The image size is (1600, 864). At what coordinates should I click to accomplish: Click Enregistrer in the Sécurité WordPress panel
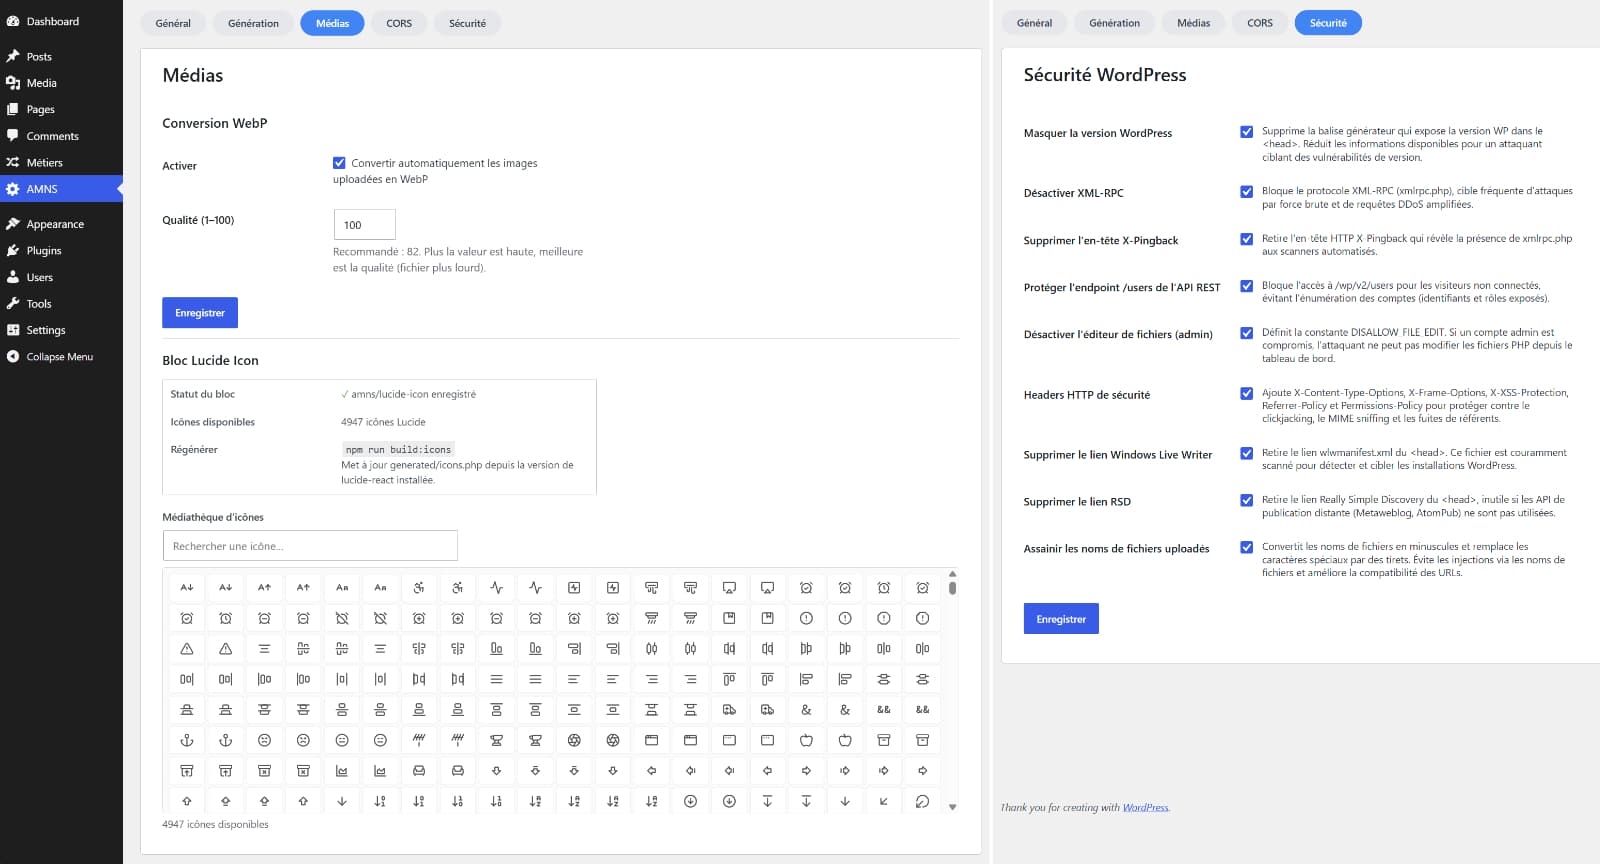click(x=1061, y=619)
